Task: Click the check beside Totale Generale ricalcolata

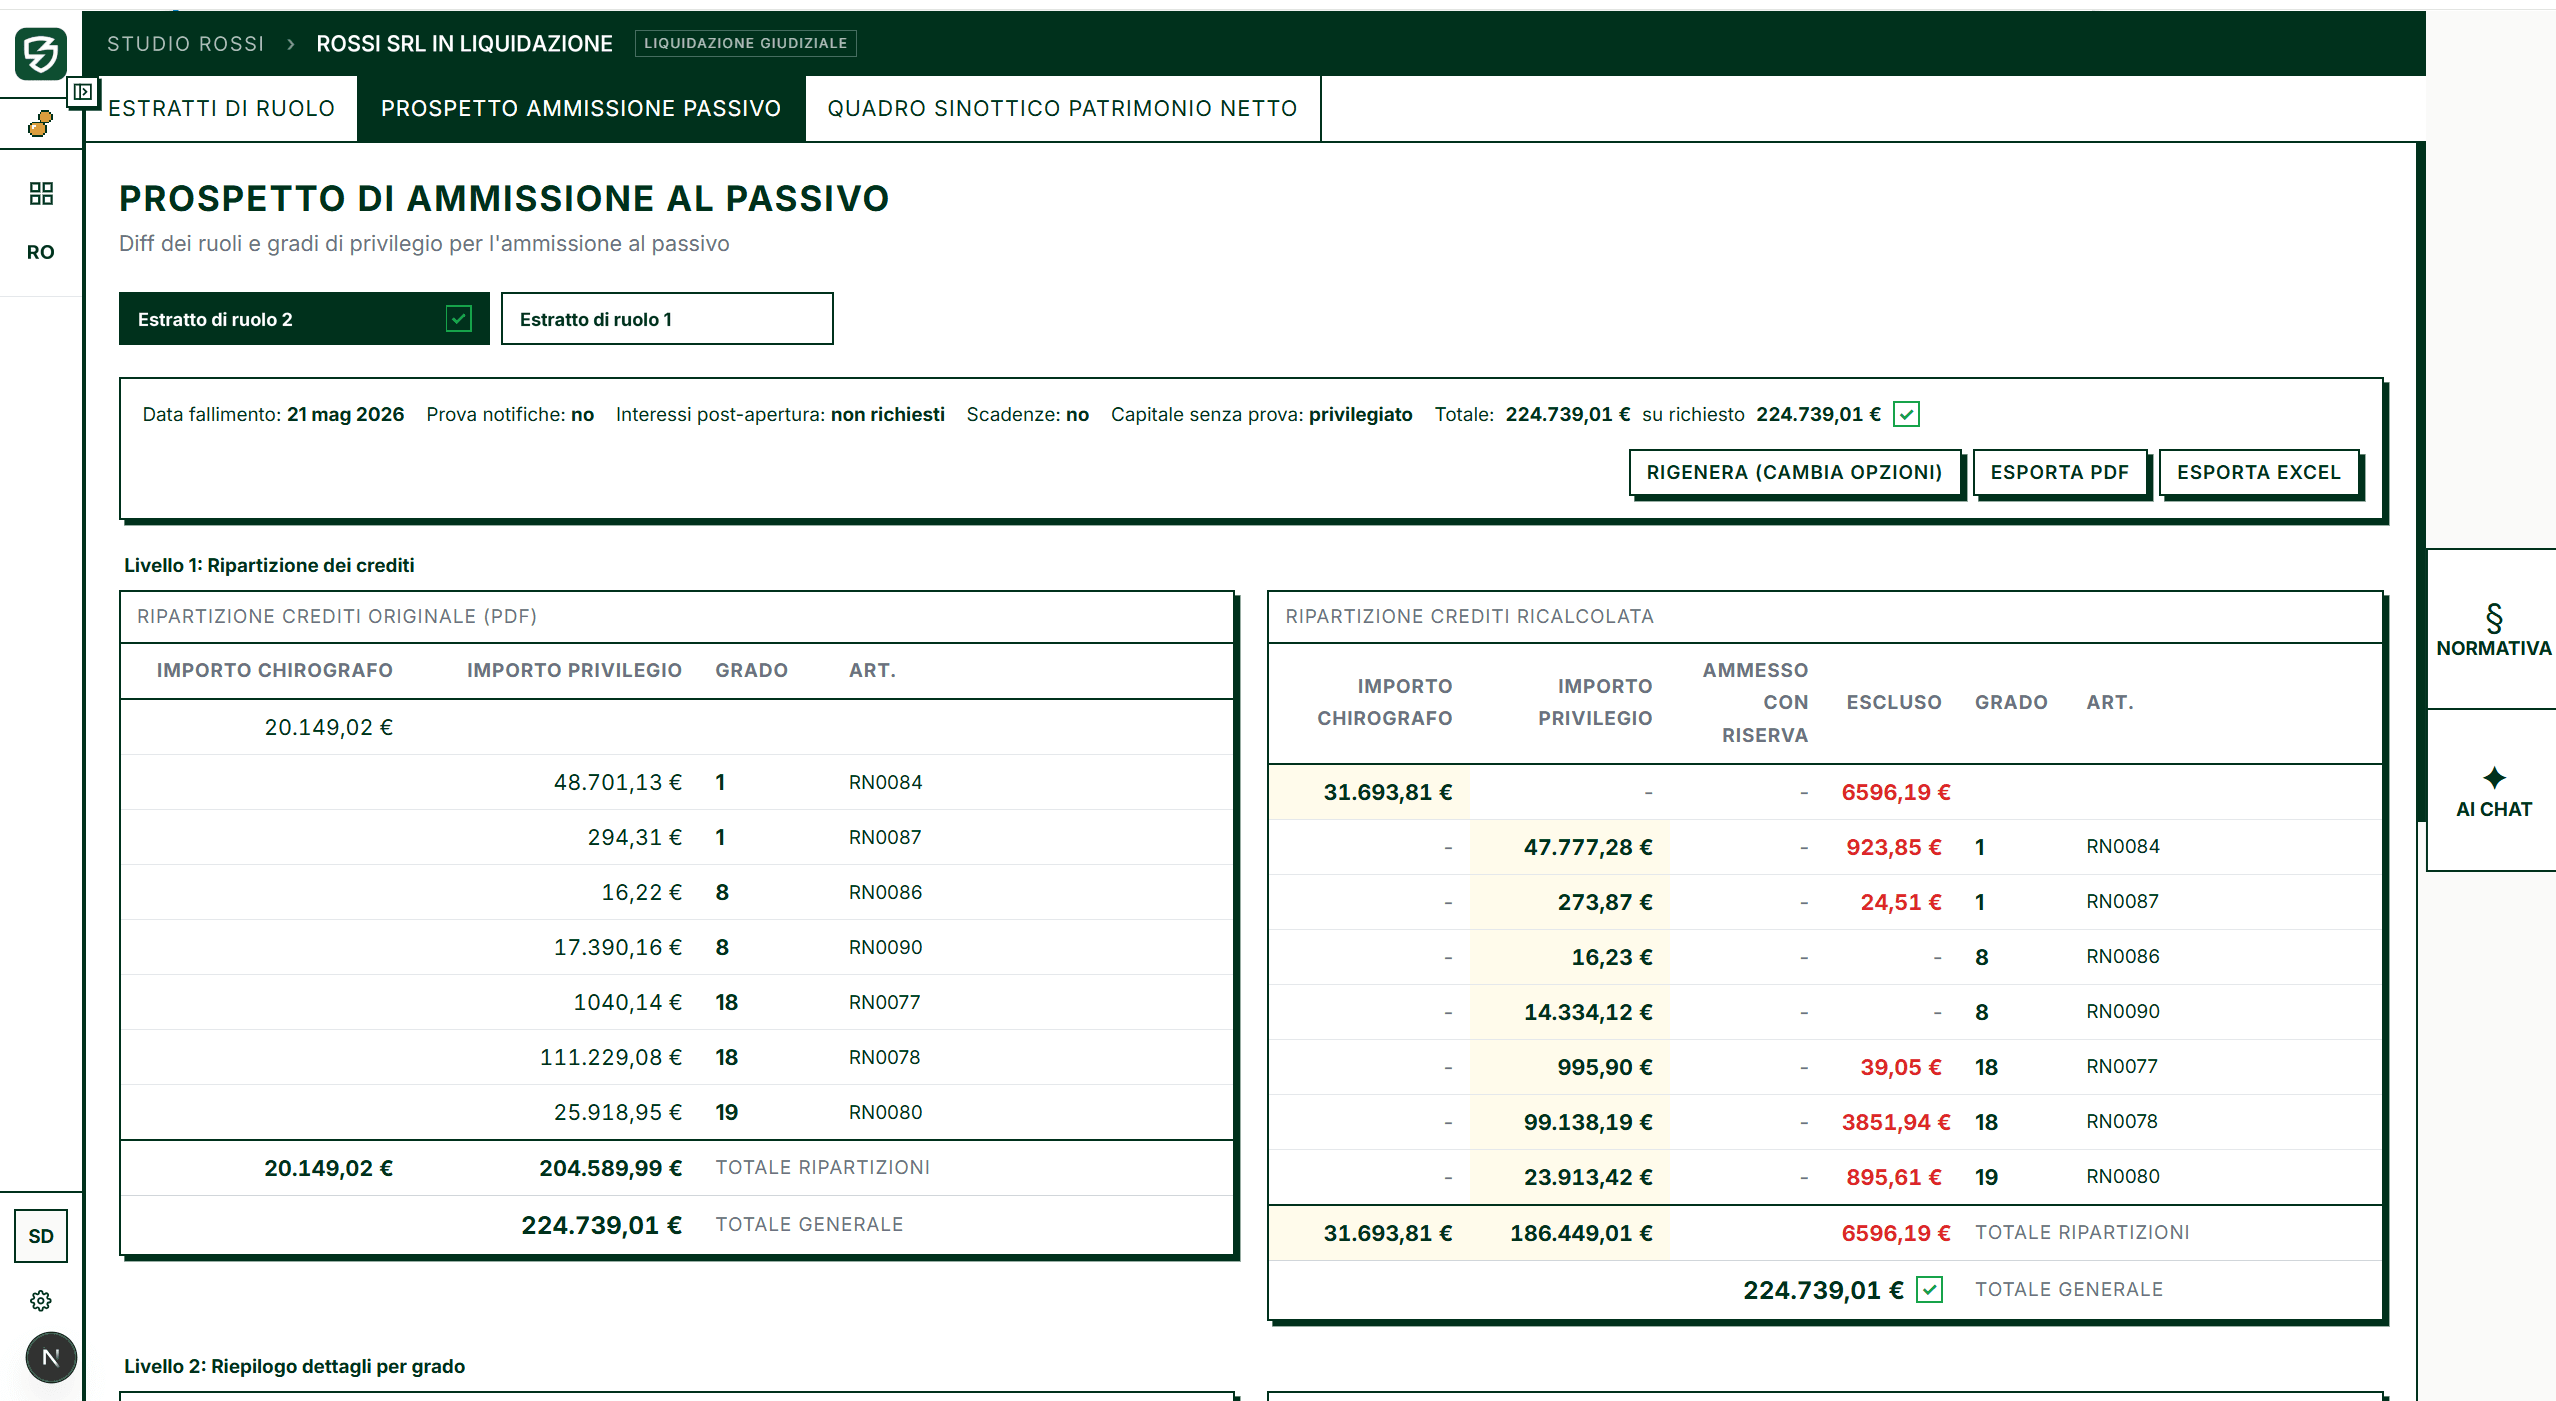Action: (x=1930, y=1290)
